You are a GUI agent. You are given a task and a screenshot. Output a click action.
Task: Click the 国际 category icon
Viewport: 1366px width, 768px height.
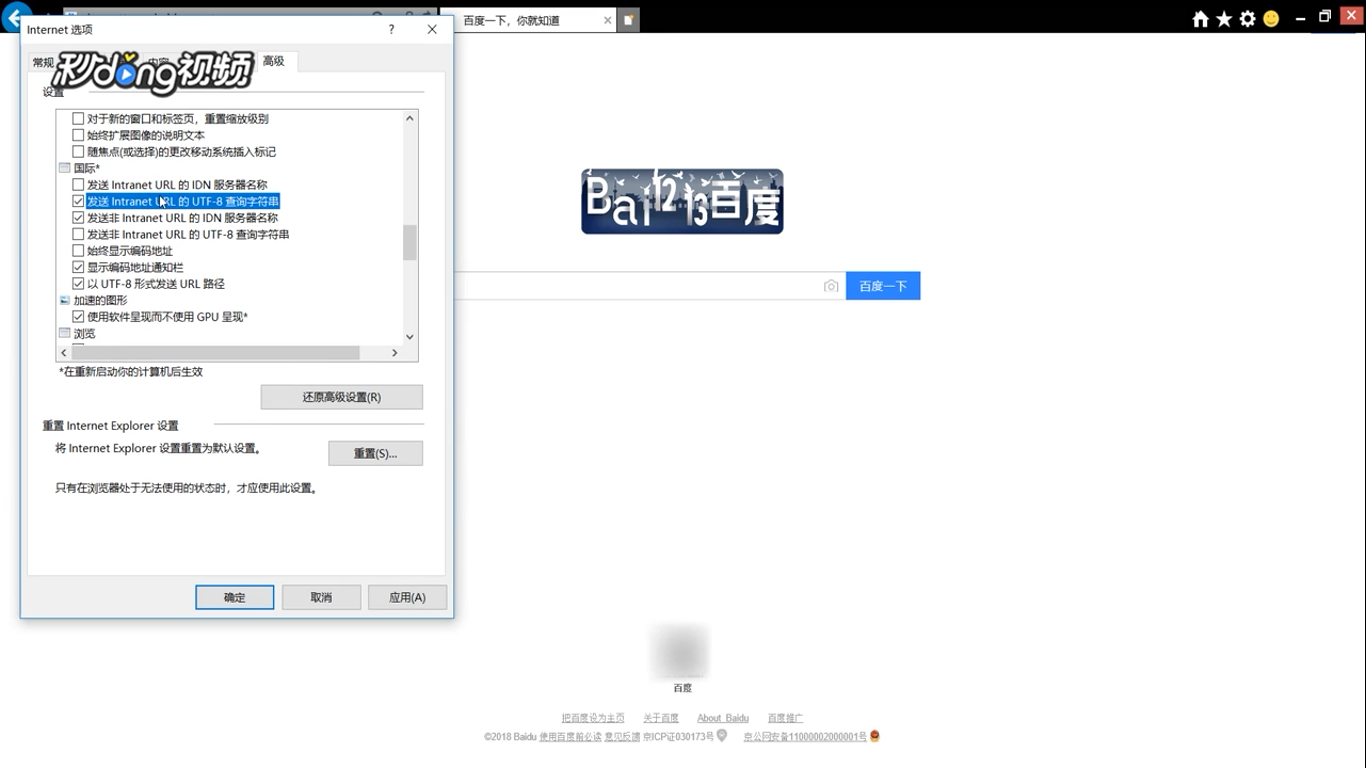[x=65, y=168]
